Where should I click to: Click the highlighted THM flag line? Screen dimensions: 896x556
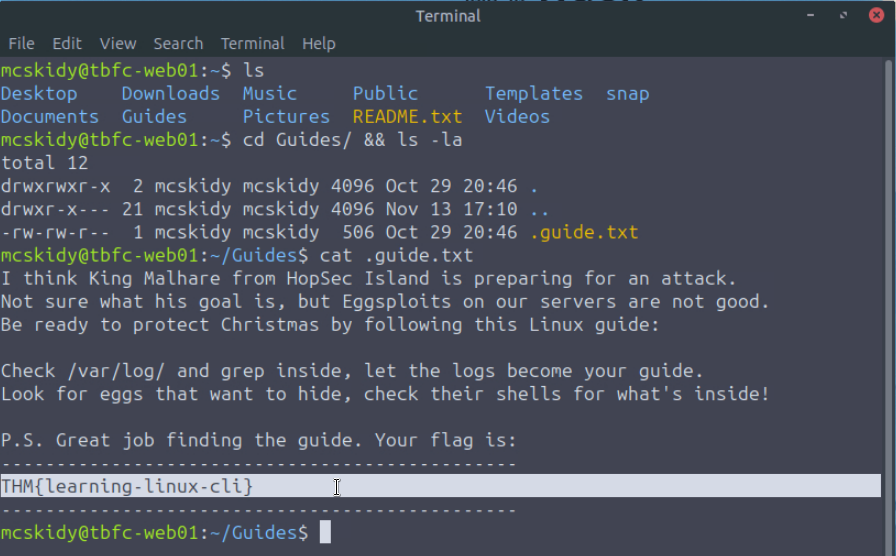[x=128, y=486]
